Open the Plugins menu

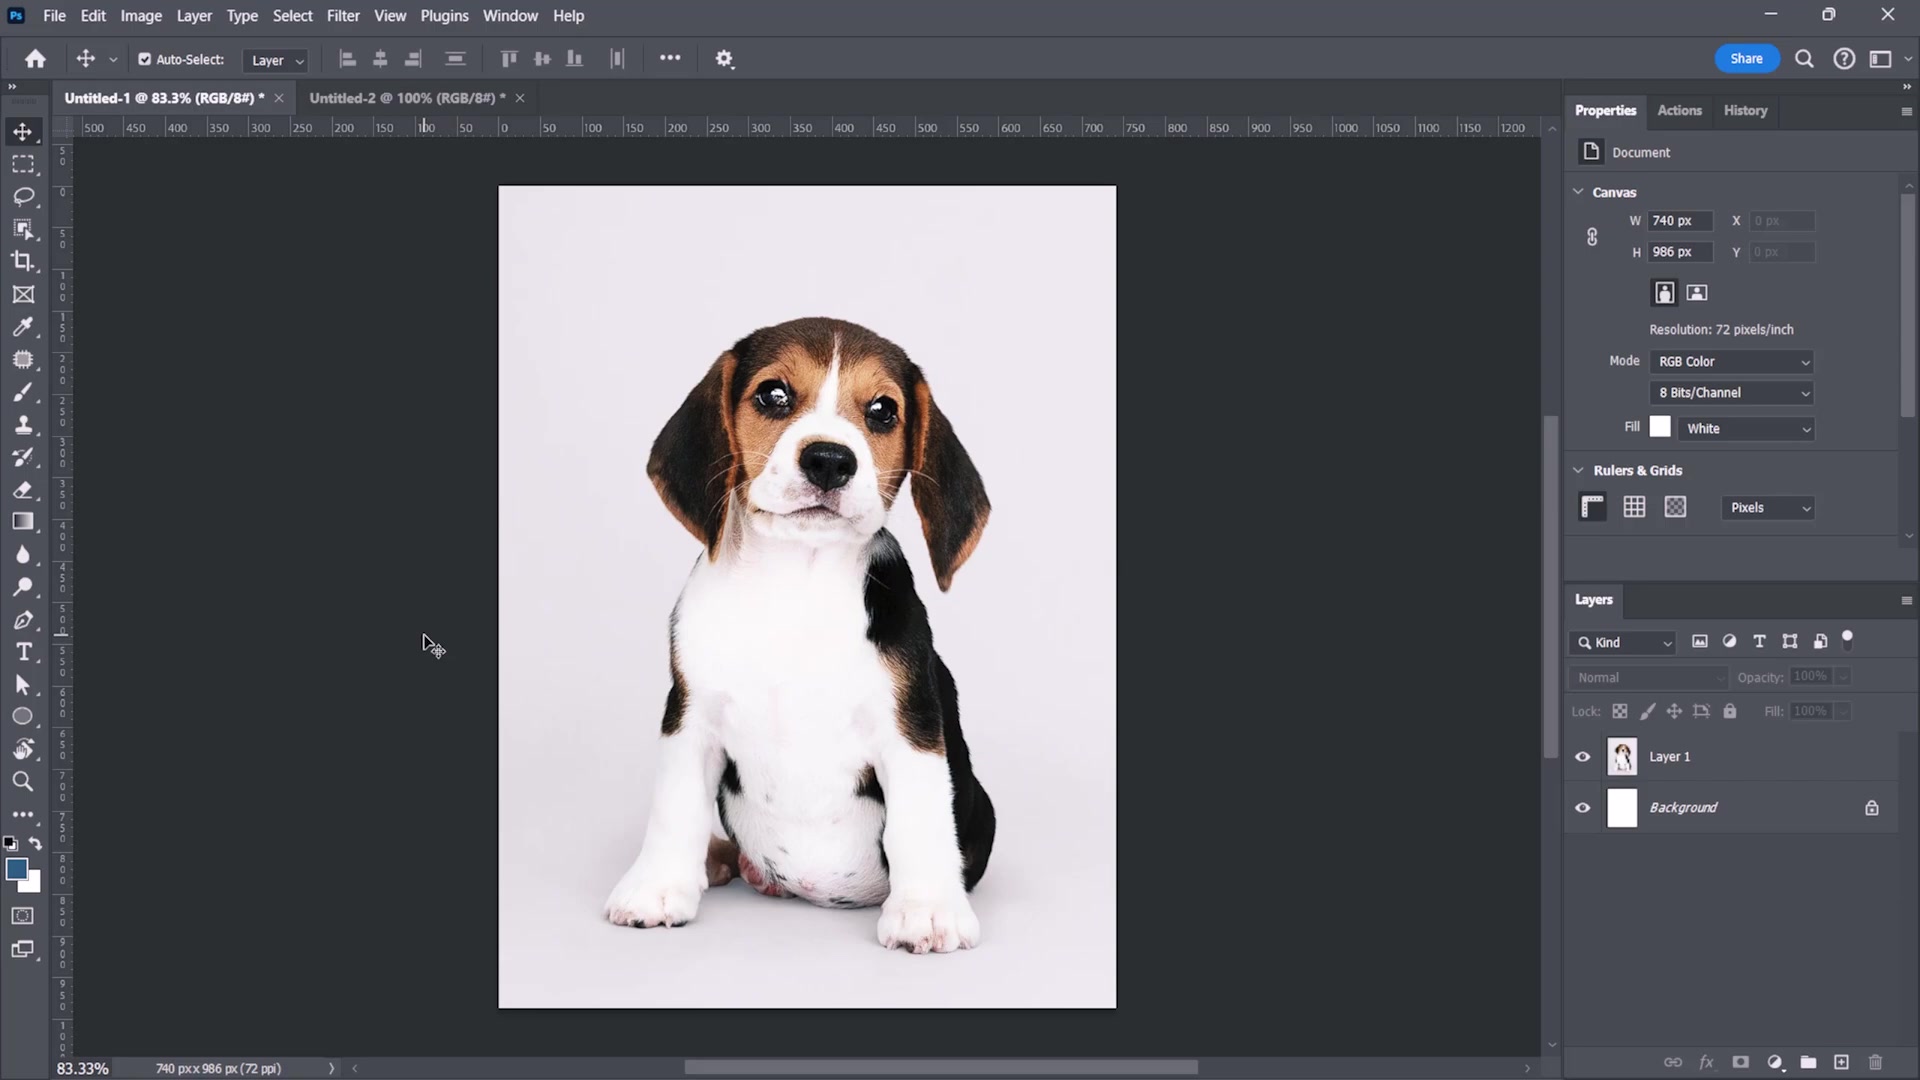coord(444,16)
